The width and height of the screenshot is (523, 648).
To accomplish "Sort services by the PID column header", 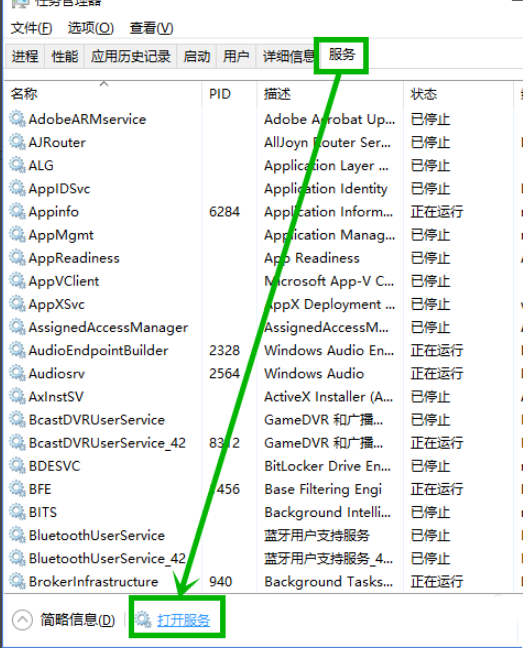I will pos(230,94).
